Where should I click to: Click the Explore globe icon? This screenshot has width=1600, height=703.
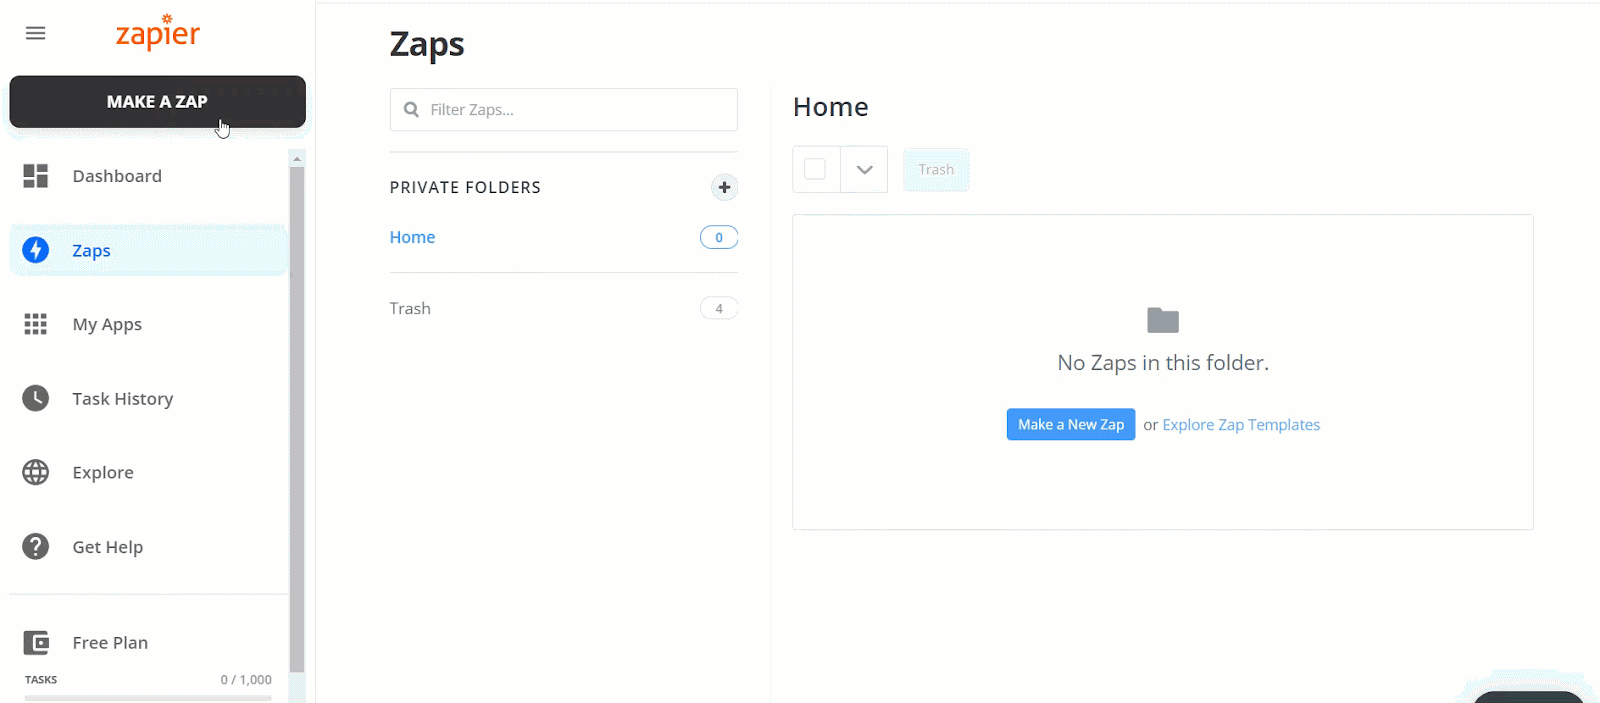(36, 472)
